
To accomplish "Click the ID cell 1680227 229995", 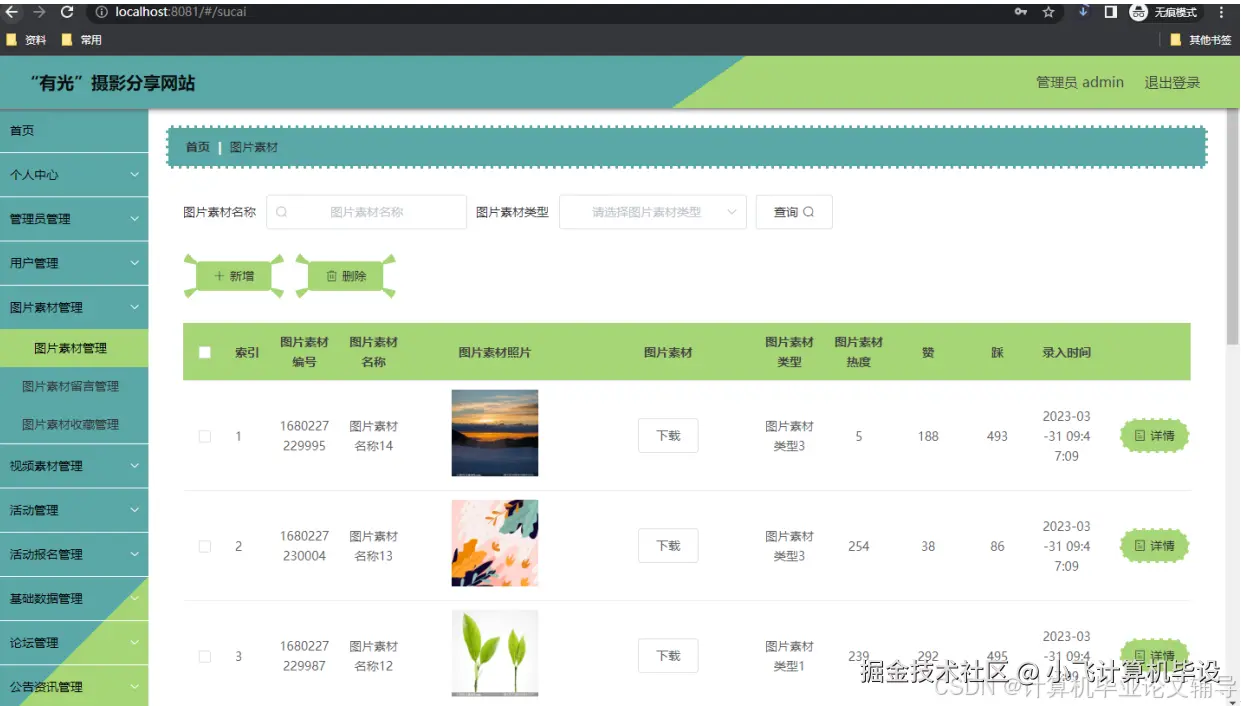I will [x=304, y=436].
